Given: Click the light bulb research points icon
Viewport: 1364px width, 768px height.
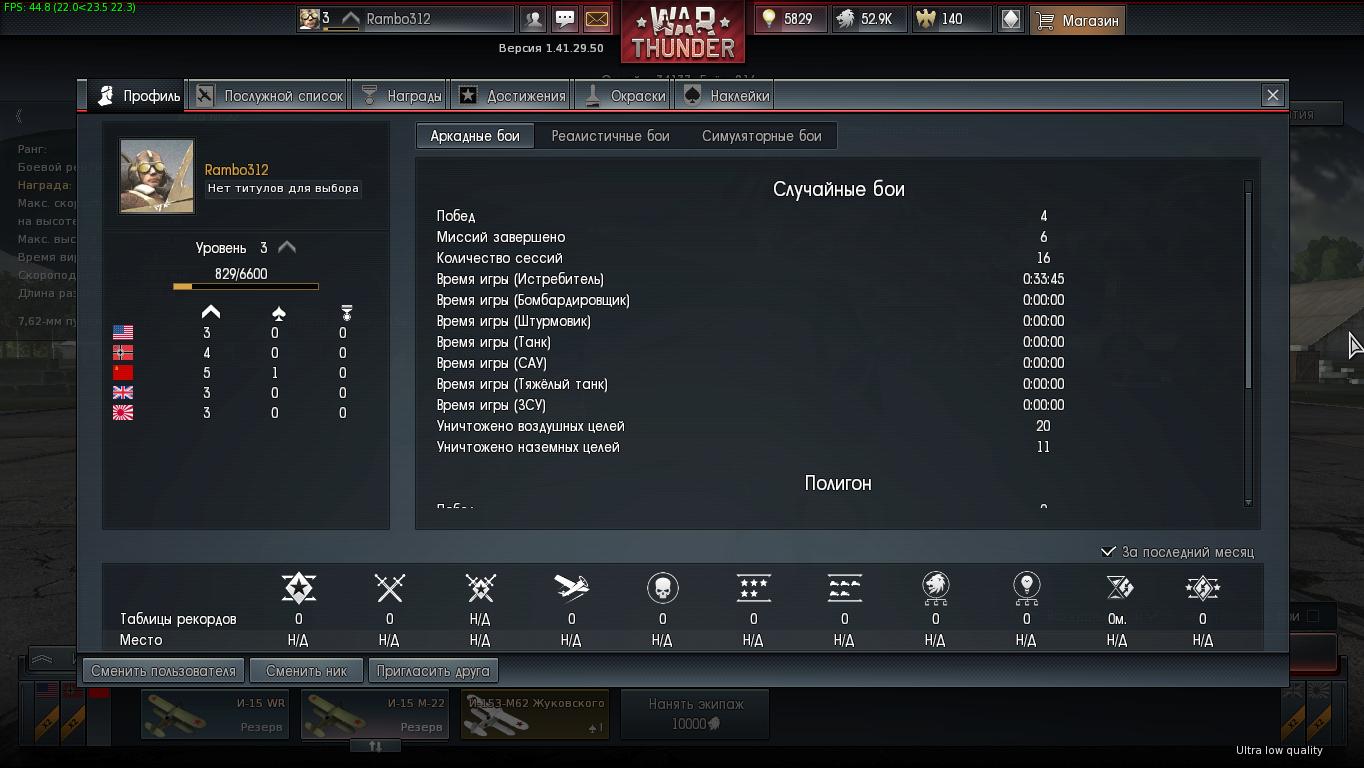Looking at the screenshot, I should [x=769, y=19].
